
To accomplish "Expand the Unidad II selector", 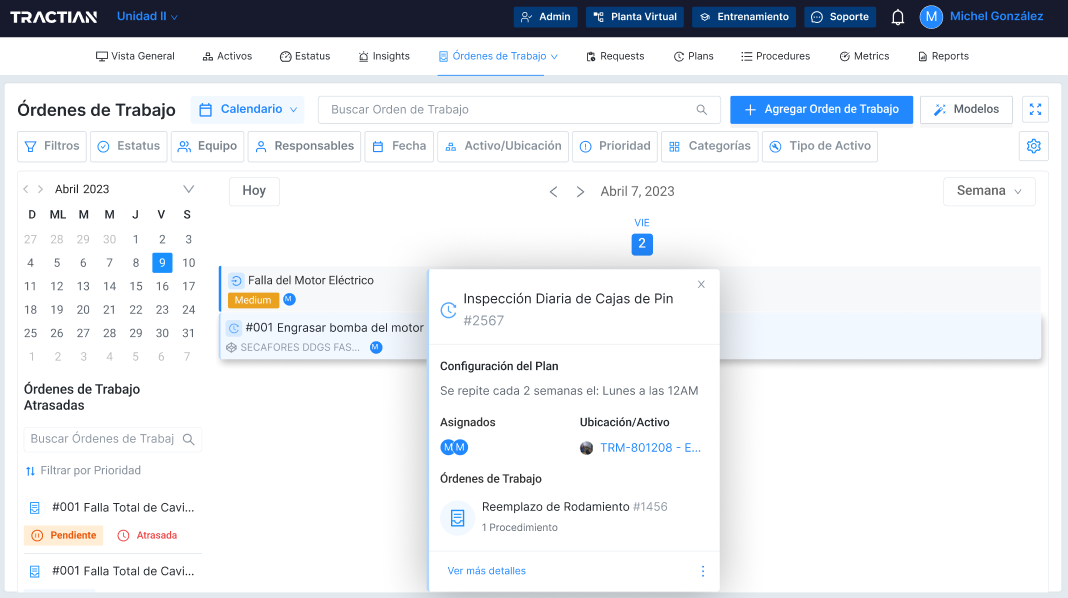I will tap(146, 17).
